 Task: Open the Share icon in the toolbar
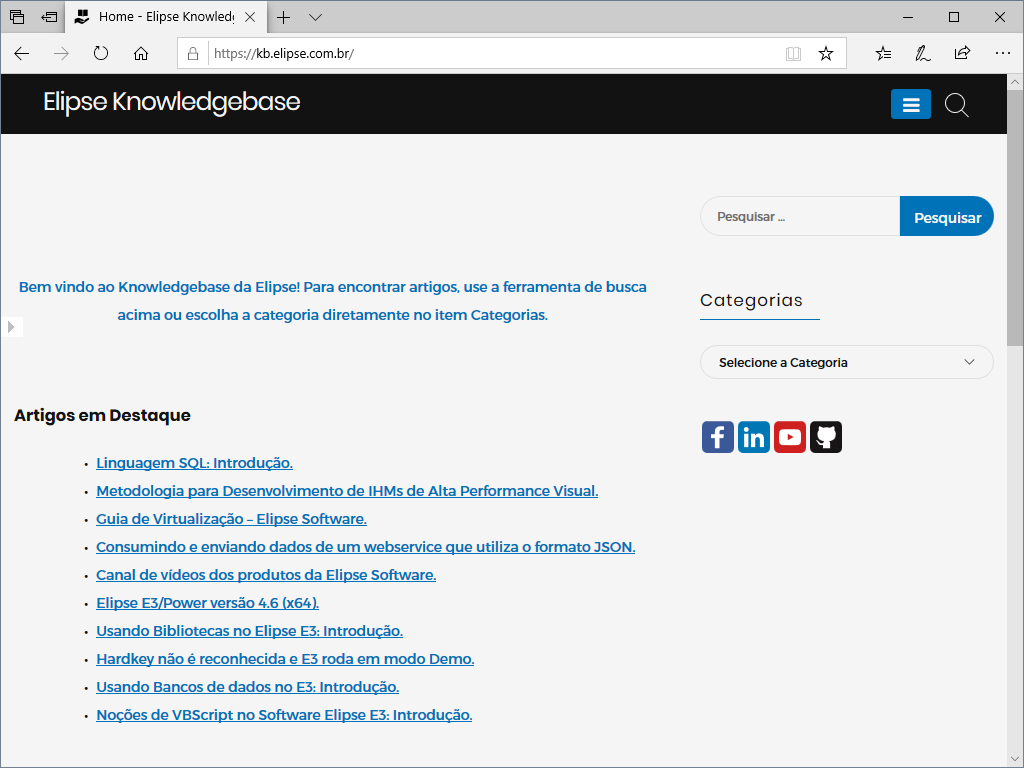point(962,53)
